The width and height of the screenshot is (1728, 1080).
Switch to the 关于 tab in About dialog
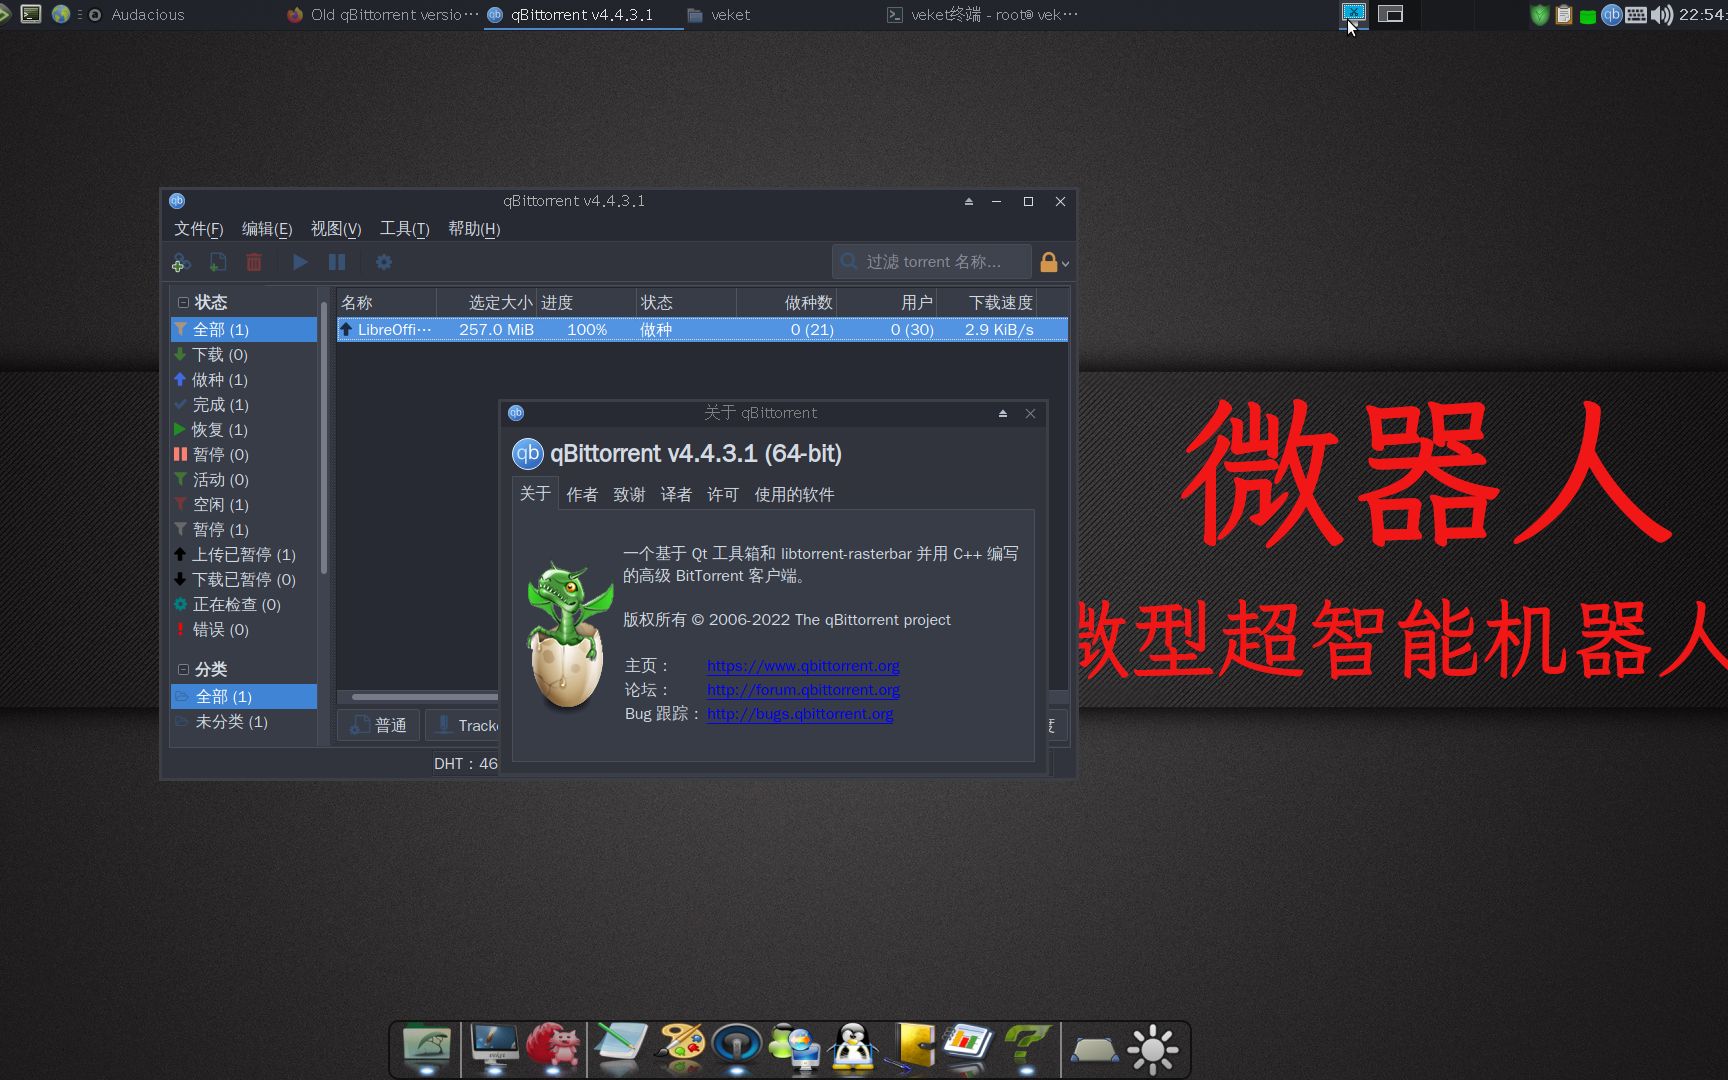pyautogui.click(x=535, y=494)
